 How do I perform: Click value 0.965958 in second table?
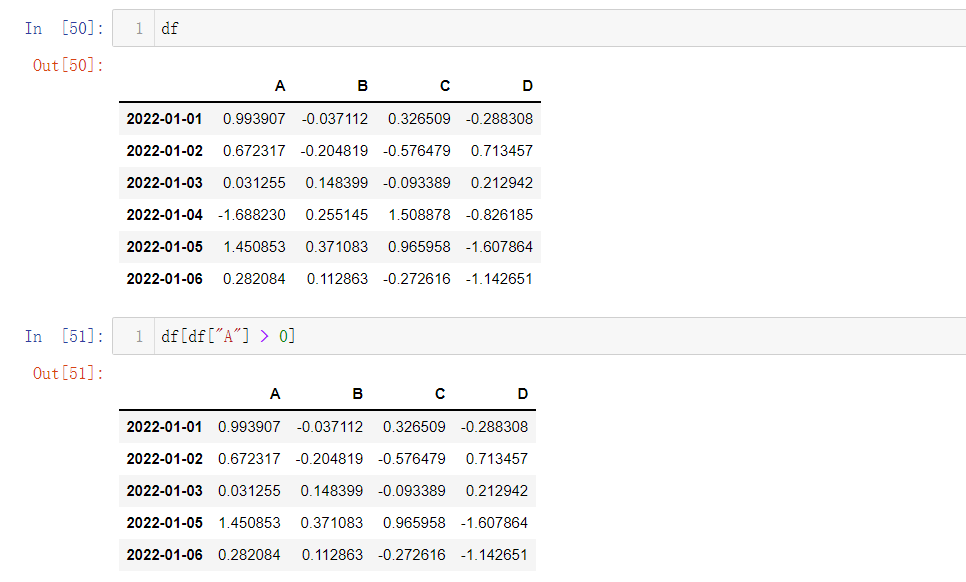click(x=415, y=523)
